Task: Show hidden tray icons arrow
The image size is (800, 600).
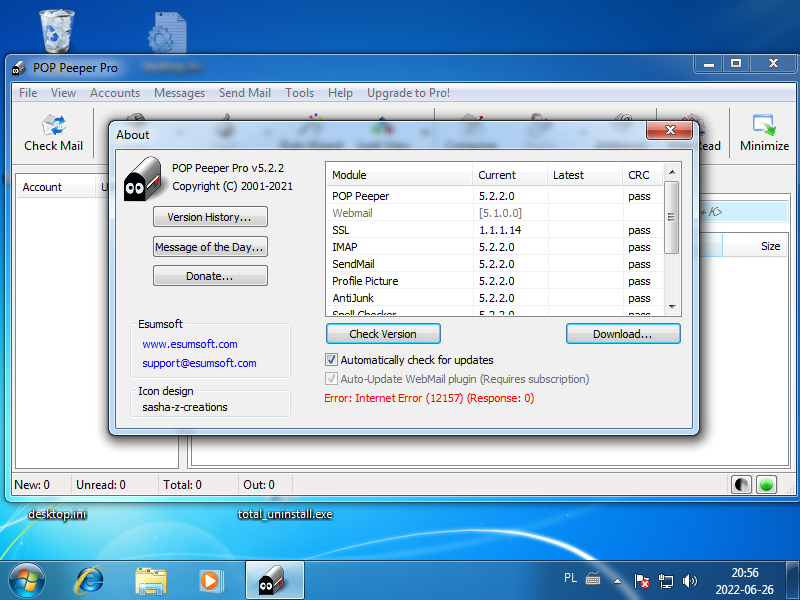Action: (617, 581)
